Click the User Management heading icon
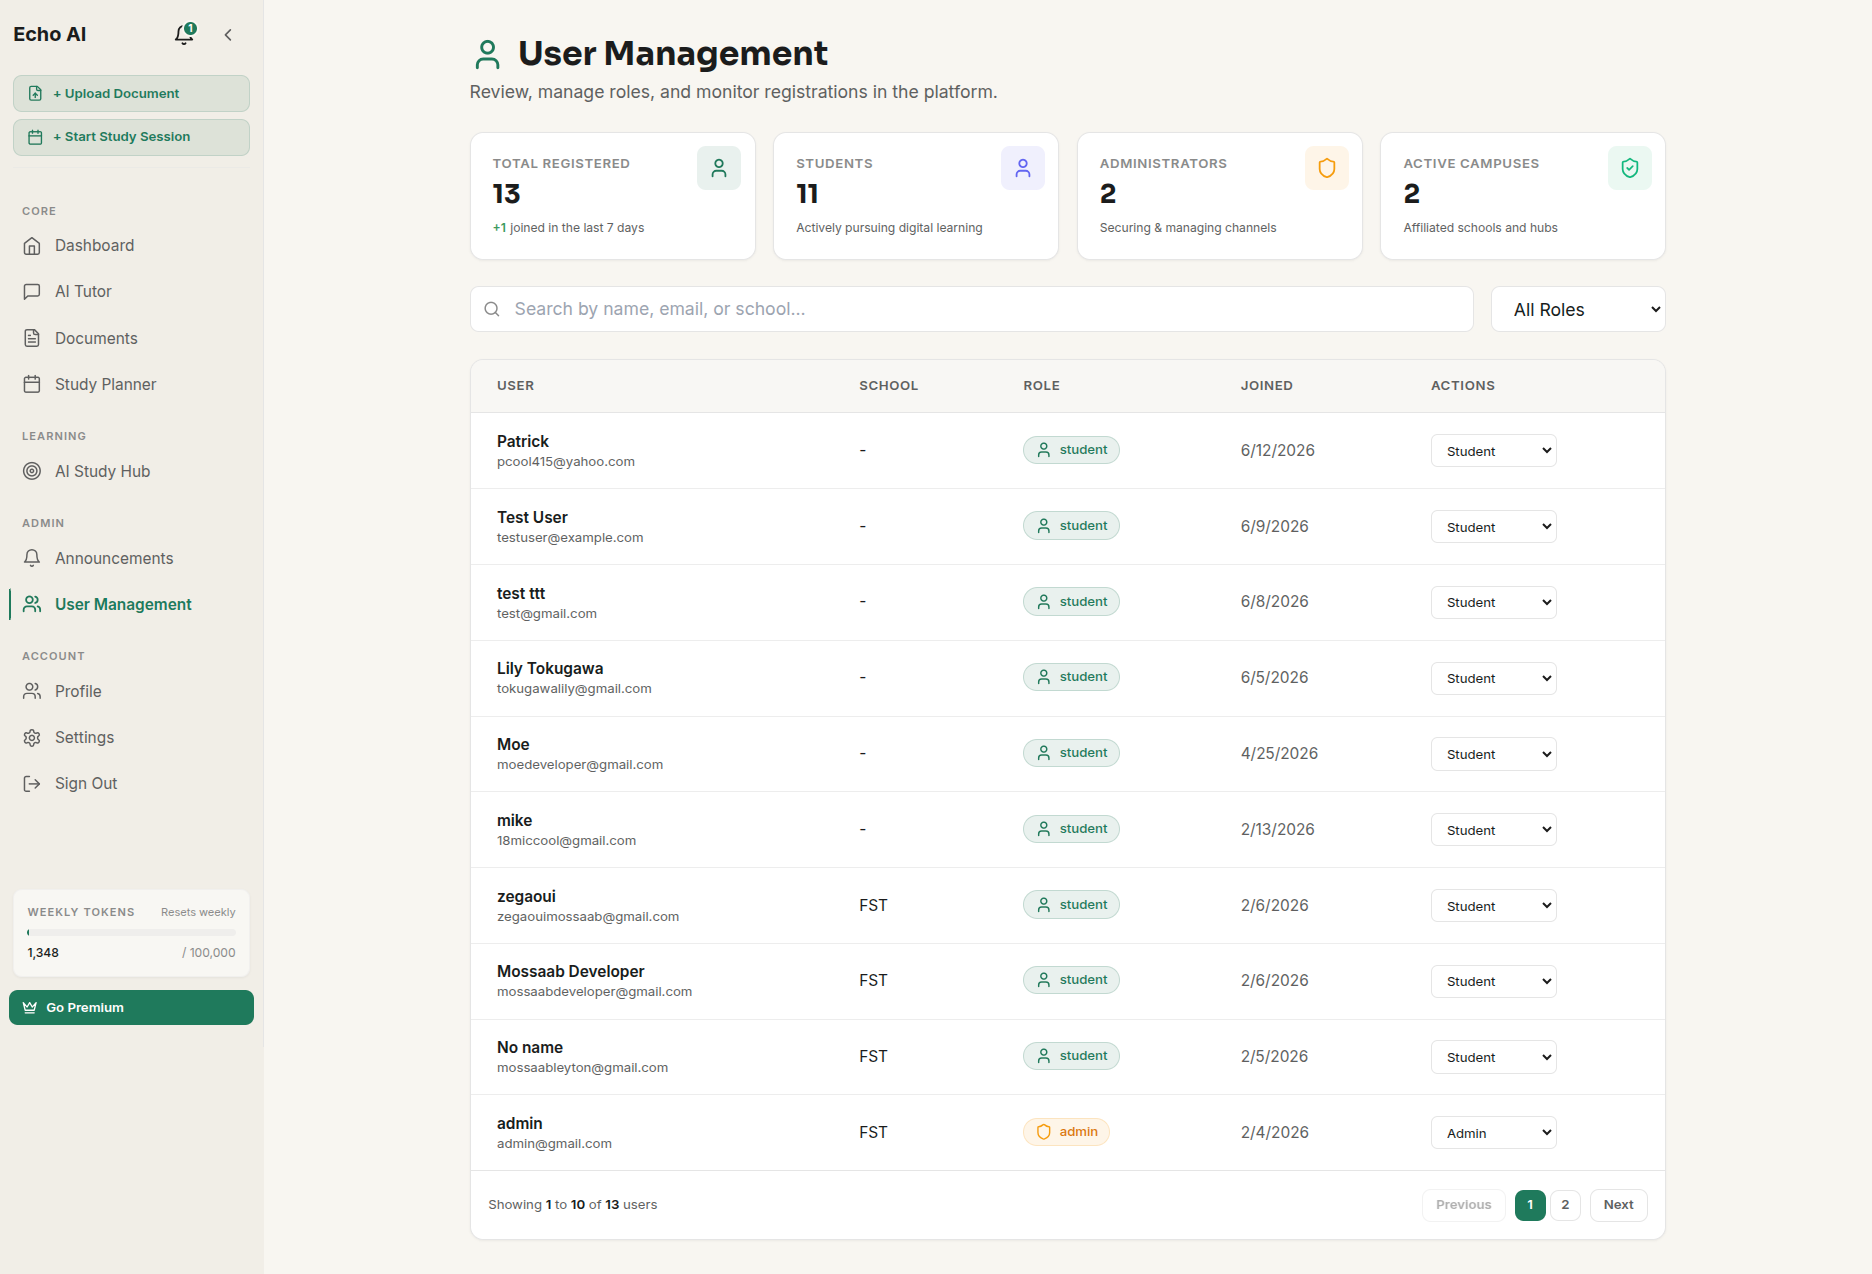This screenshot has width=1872, height=1274. point(488,54)
